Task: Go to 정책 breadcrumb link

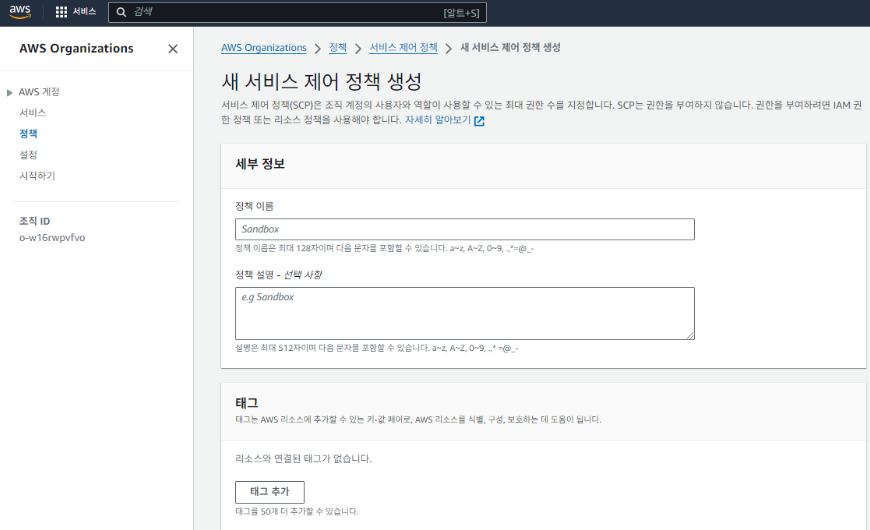Action: click(338, 48)
